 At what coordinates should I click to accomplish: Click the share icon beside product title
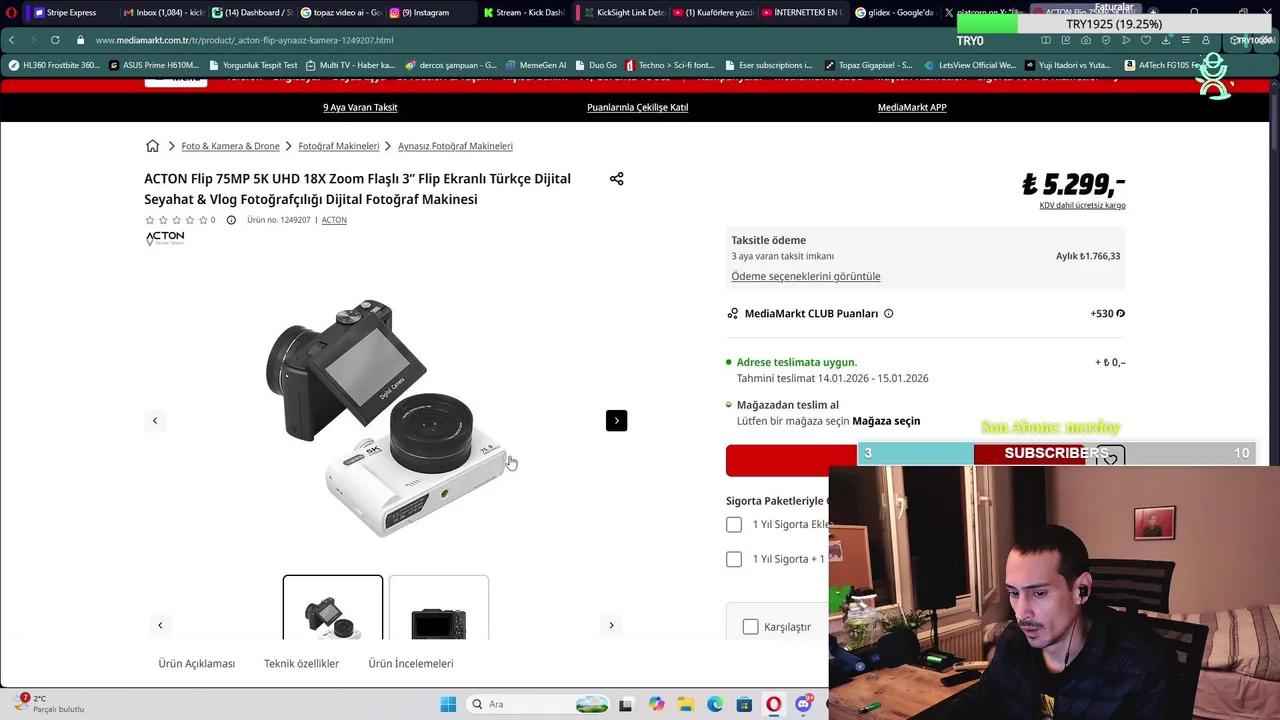click(x=616, y=179)
